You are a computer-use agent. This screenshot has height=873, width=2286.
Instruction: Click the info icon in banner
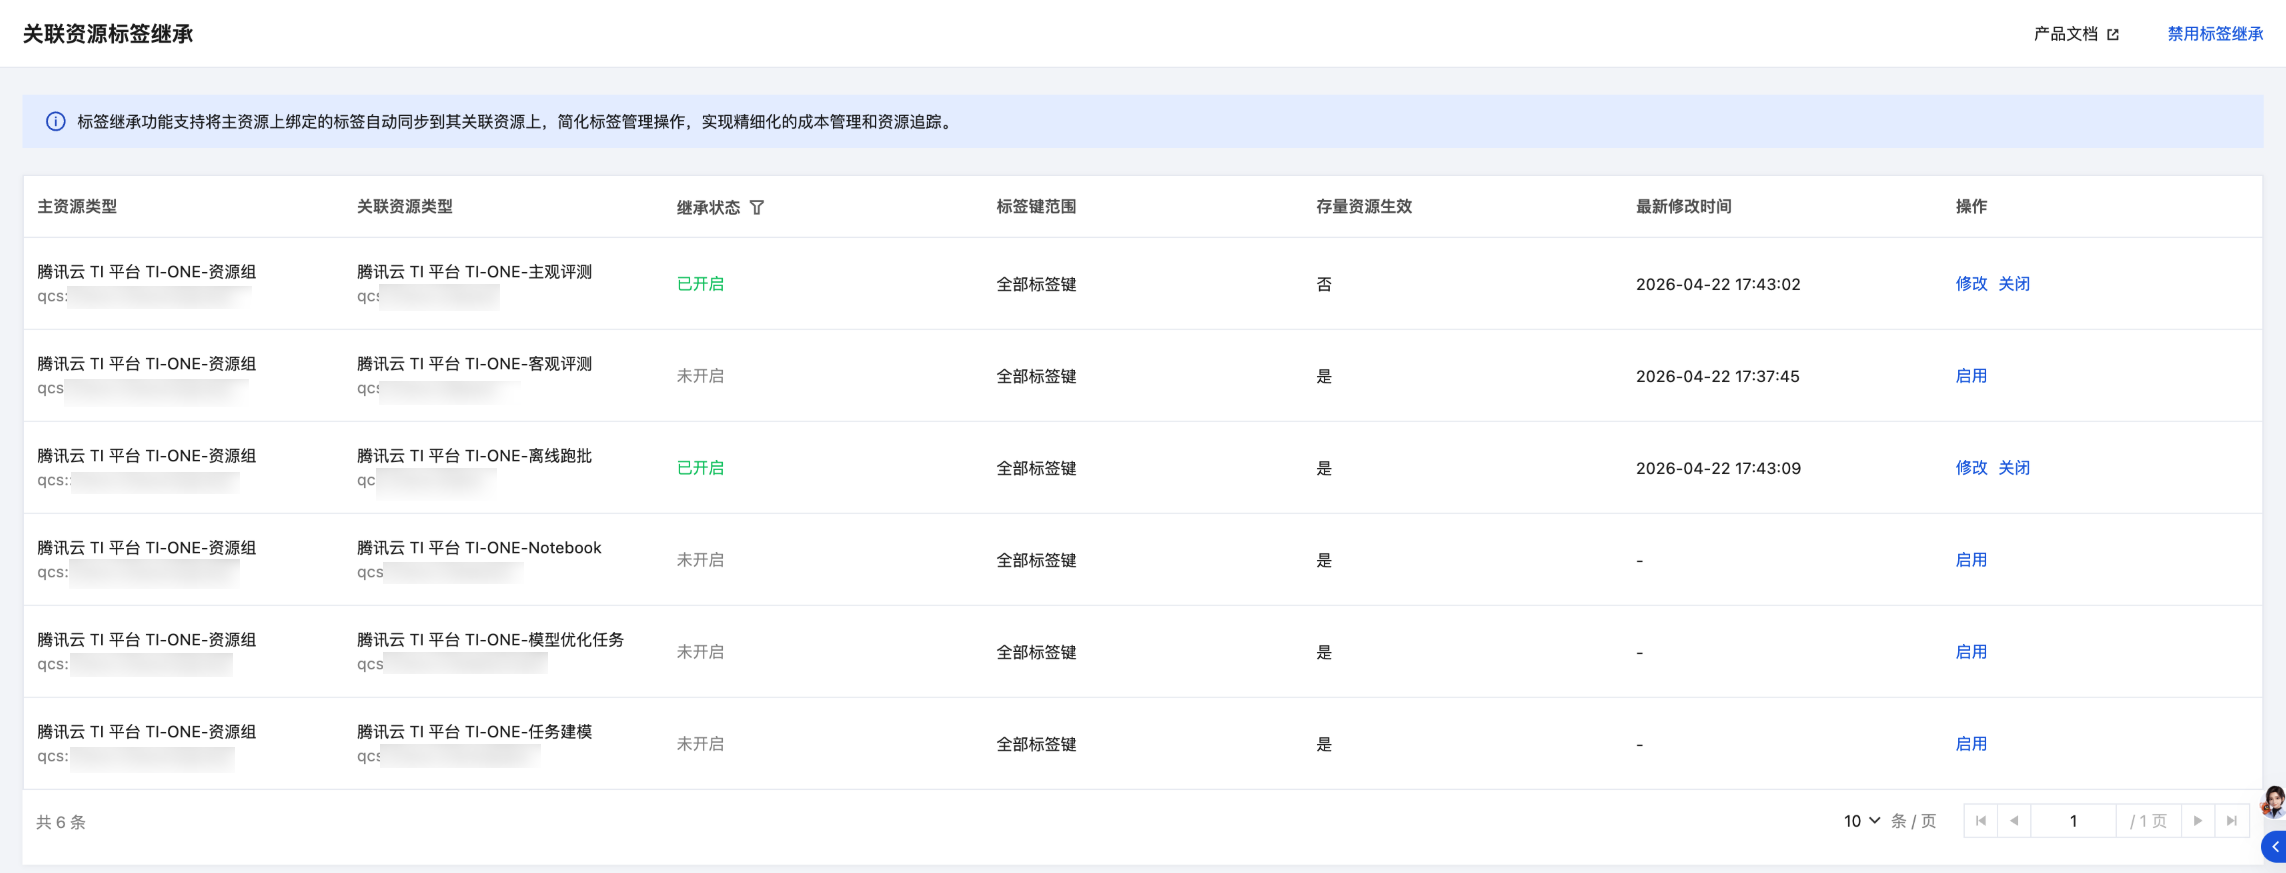tap(56, 122)
